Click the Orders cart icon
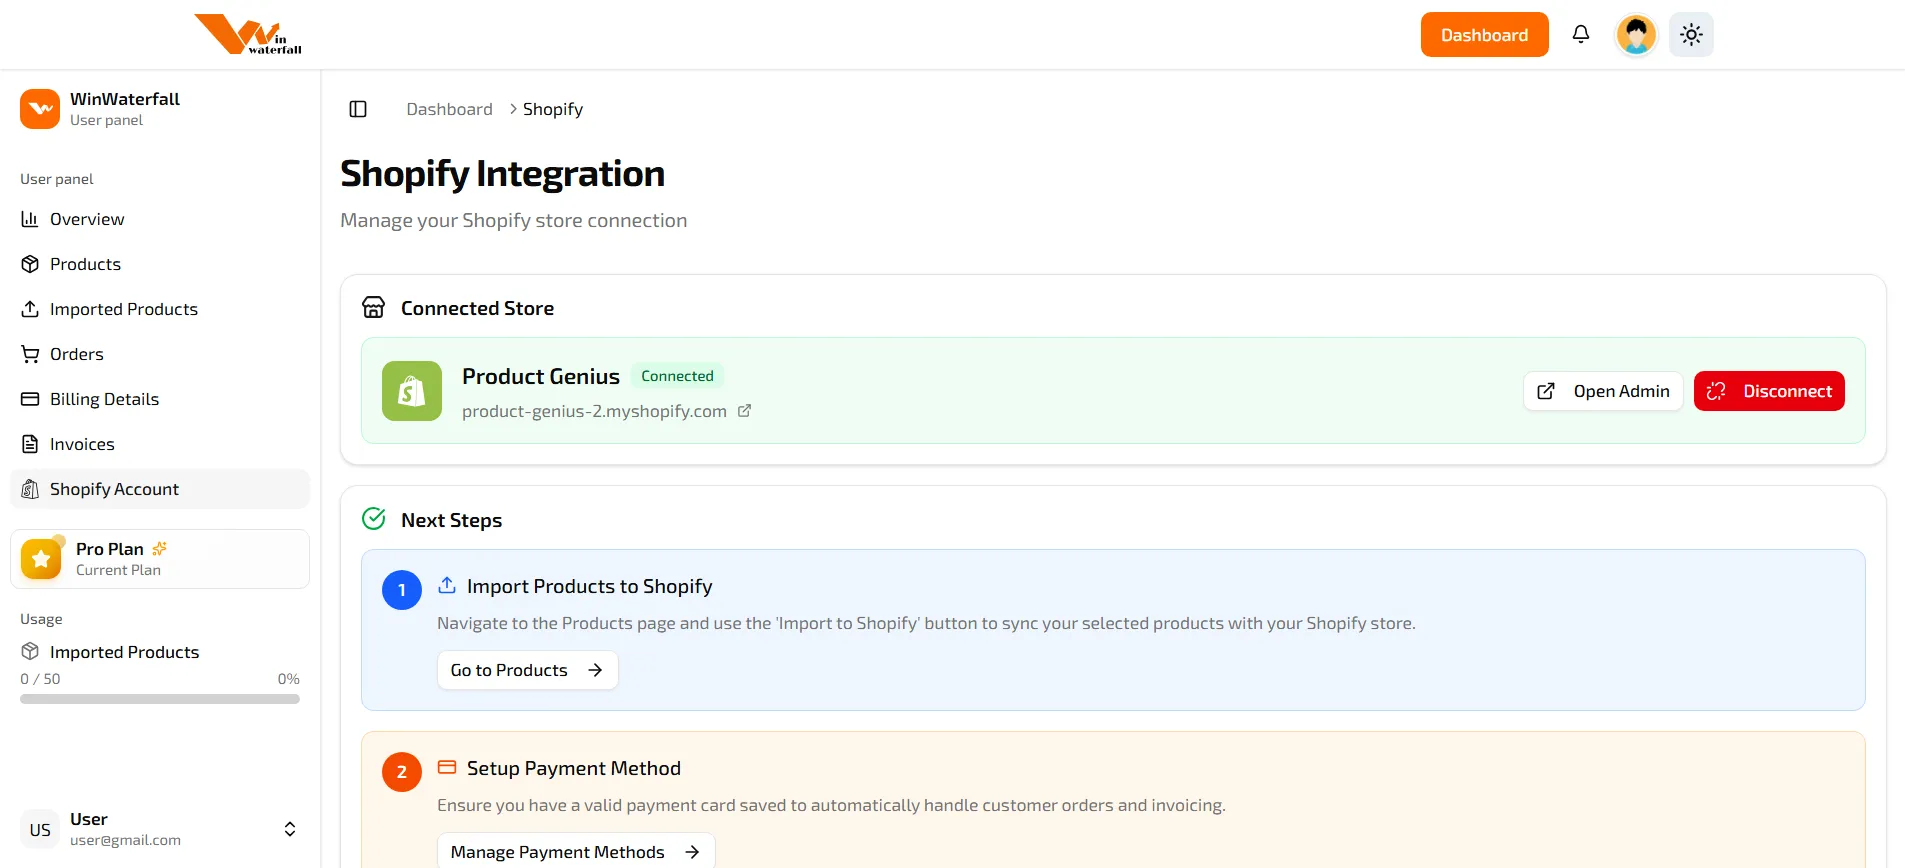Screen dimensions: 1905x868 [x=30, y=354]
